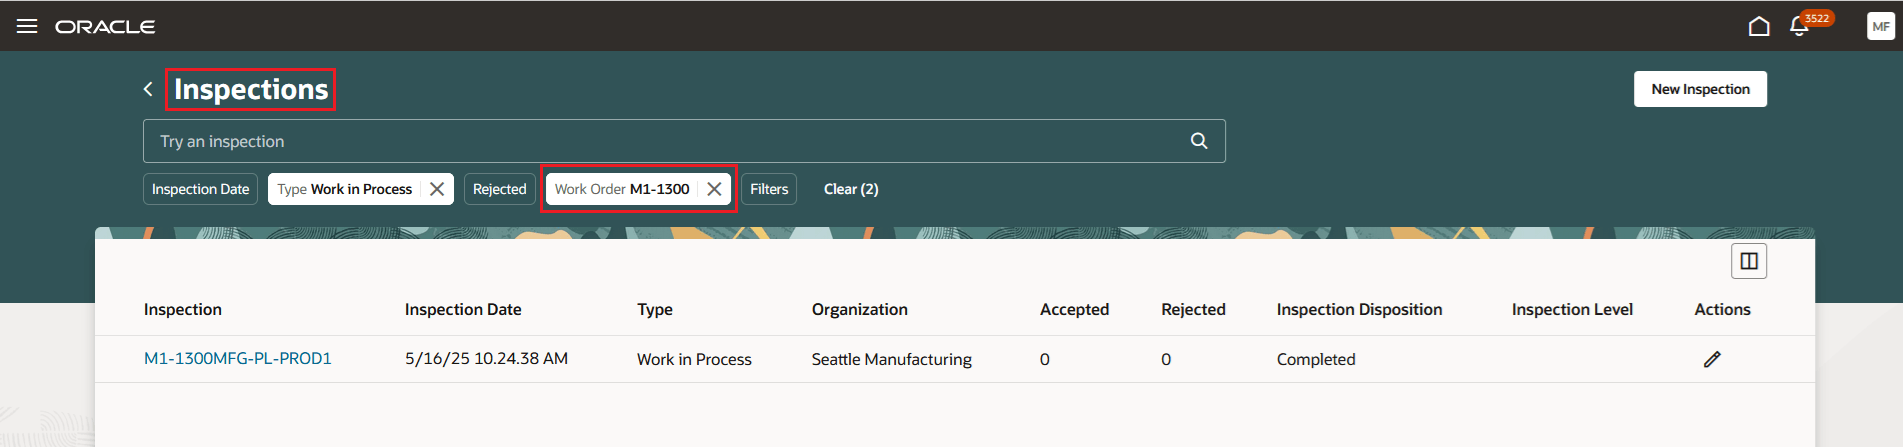1903x447 pixels.
Task: Open the column chooser icon above table
Action: [1749, 261]
